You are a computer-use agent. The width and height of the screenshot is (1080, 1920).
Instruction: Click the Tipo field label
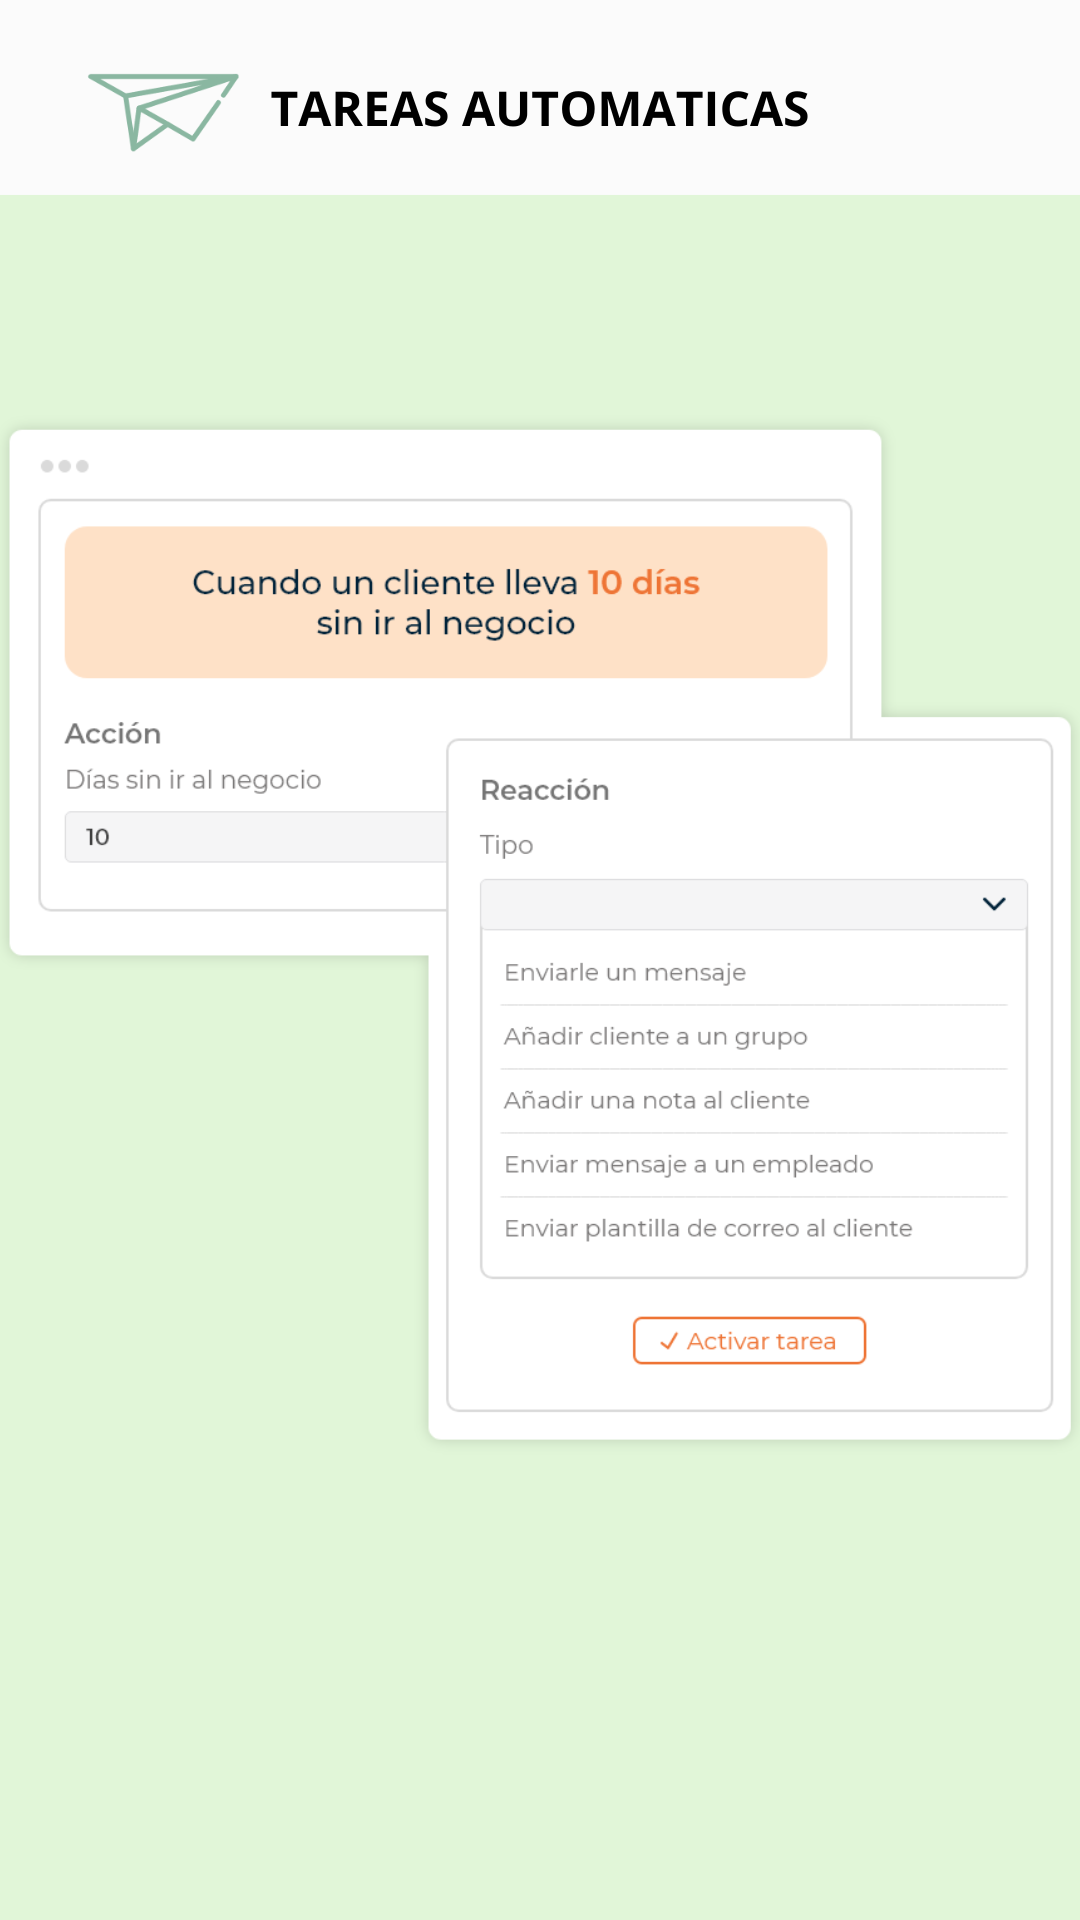coord(507,845)
